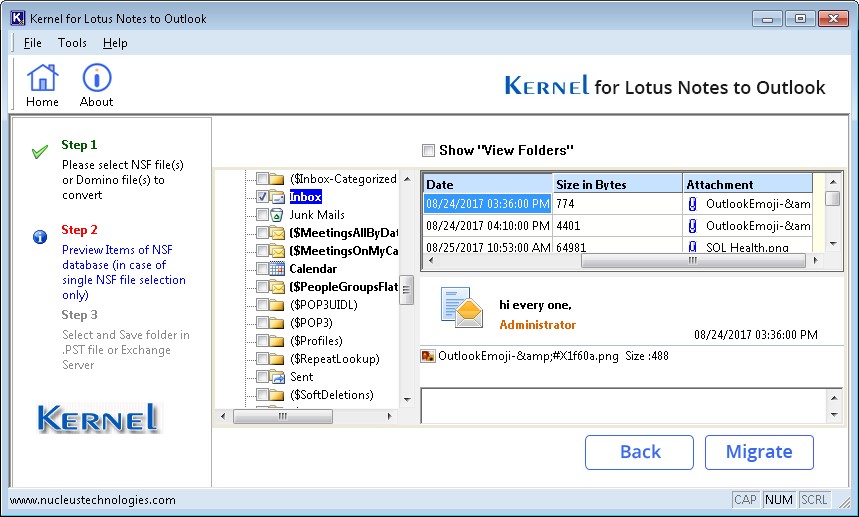Screen dimensions: 859x517
Task: Check the Calendar folder checkbox
Action: tap(262, 269)
